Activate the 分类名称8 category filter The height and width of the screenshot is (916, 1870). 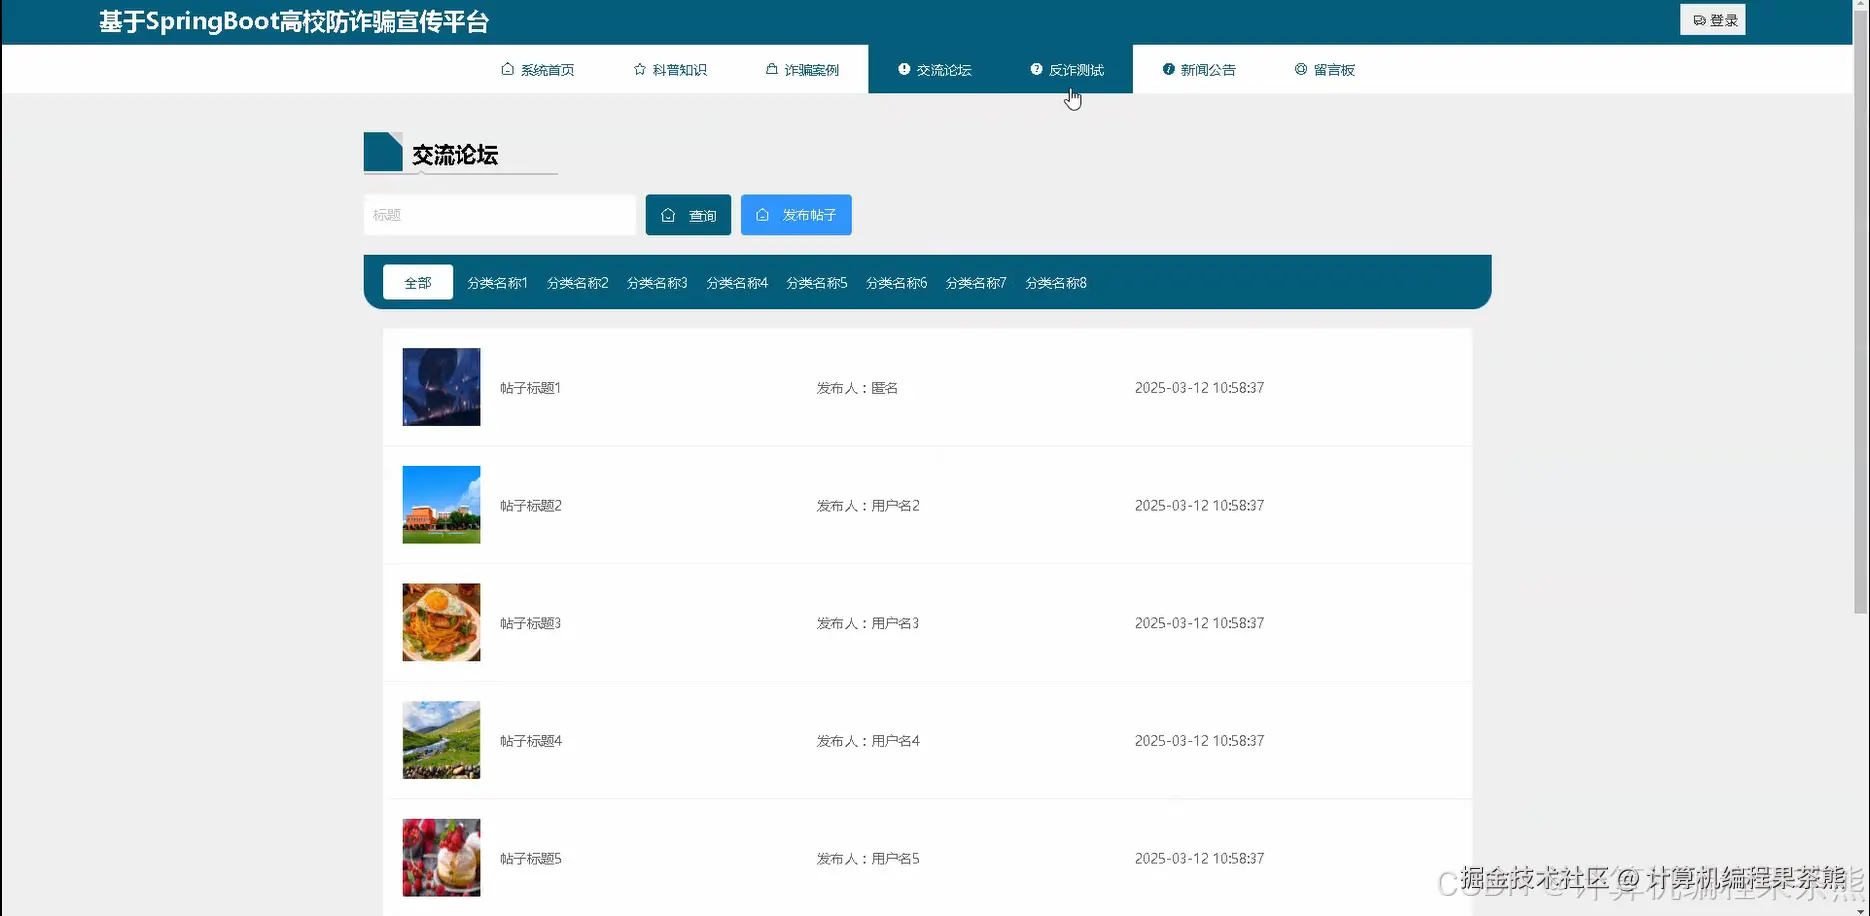(x=1055, y=282)
